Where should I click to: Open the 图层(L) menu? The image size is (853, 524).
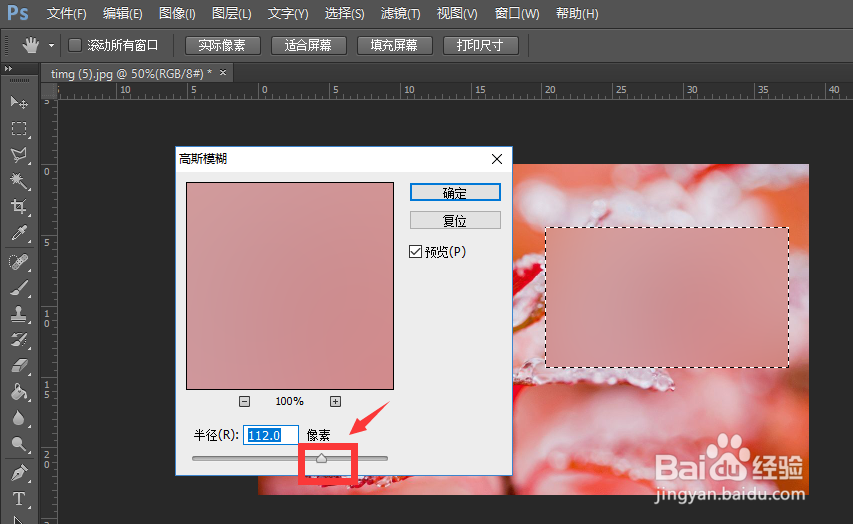click(232, 14)
